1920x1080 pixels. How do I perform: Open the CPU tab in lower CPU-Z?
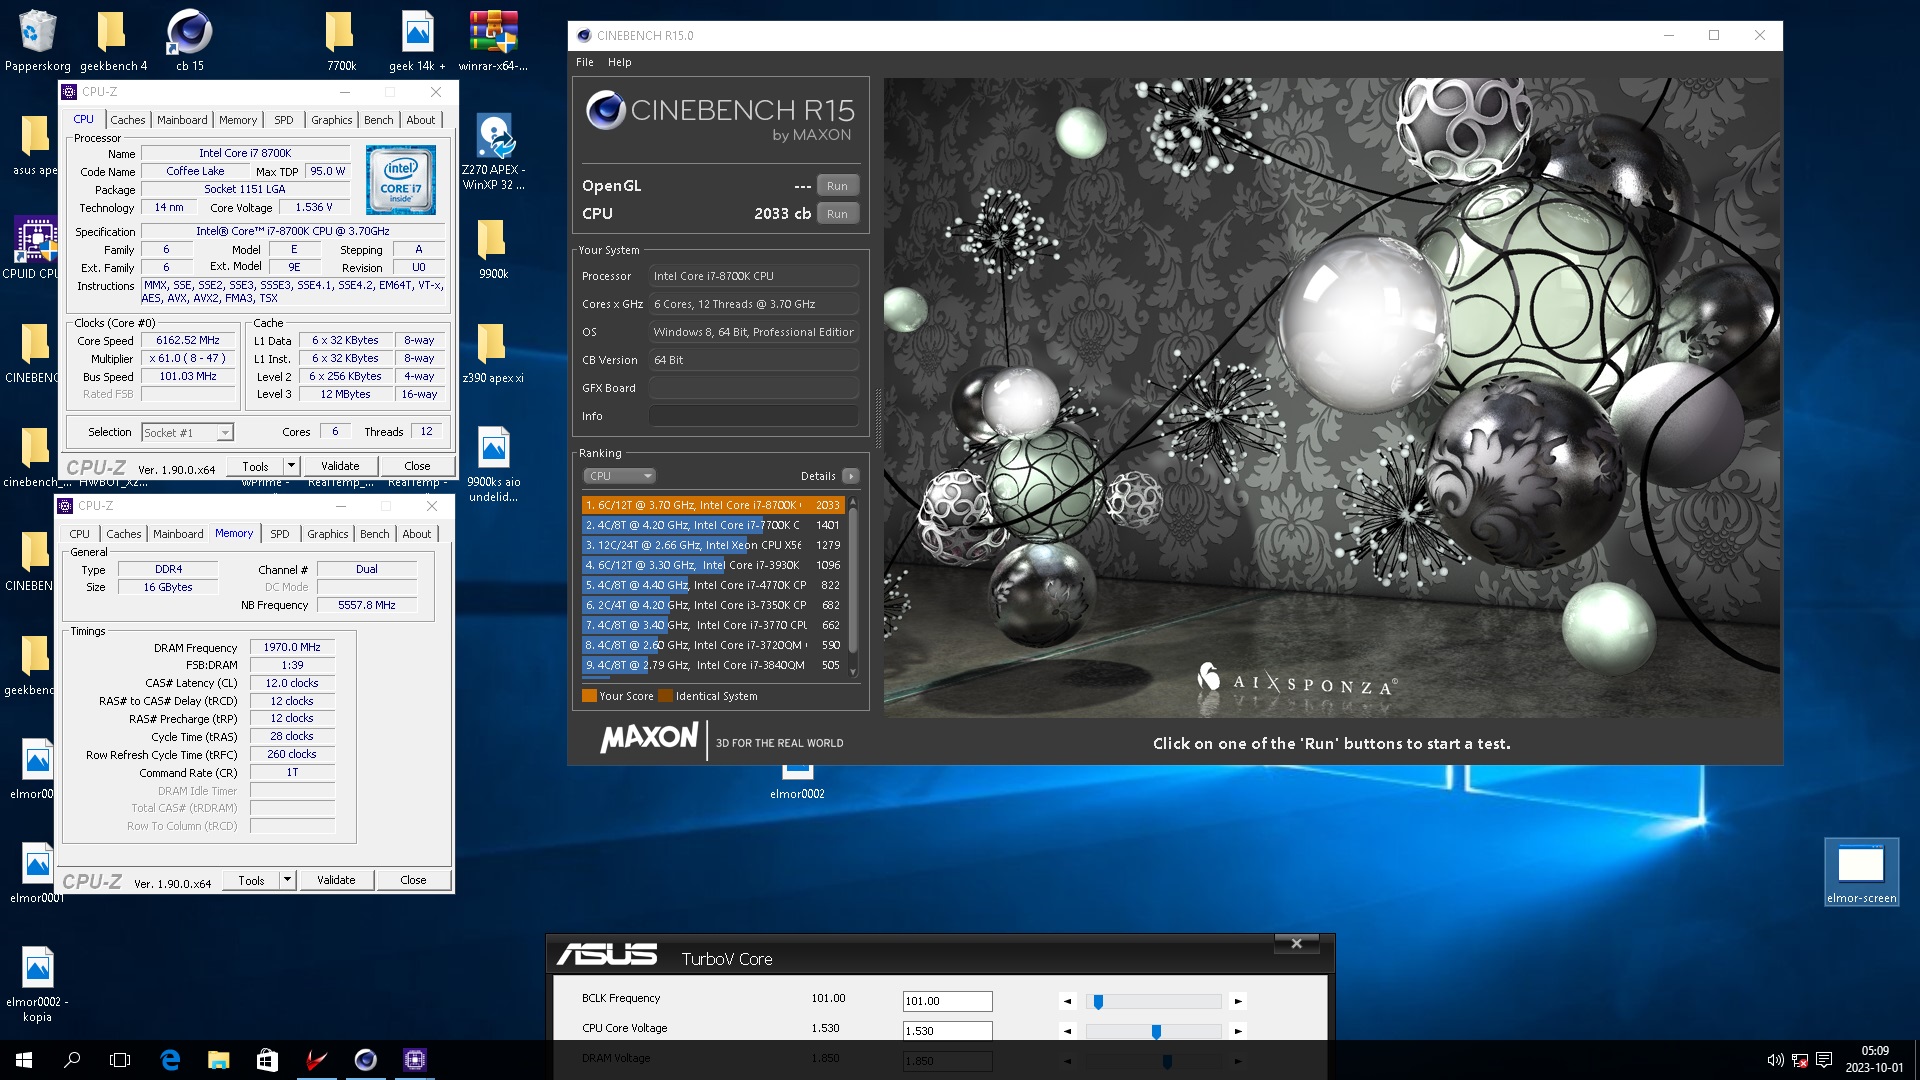click(80, 534)
